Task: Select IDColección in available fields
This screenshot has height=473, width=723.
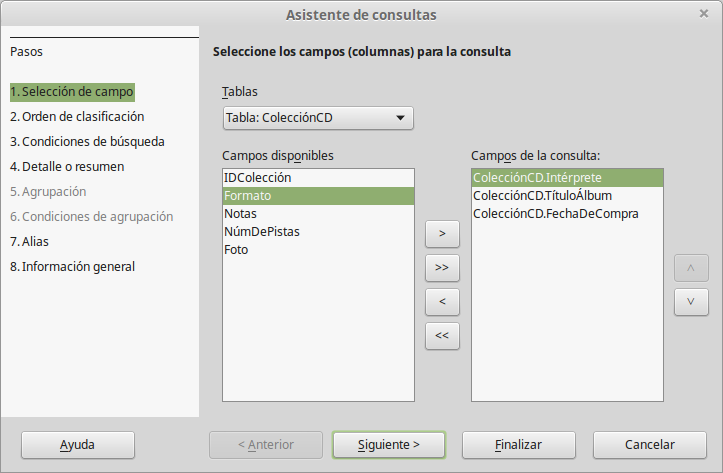Action: tap(258, 177)
